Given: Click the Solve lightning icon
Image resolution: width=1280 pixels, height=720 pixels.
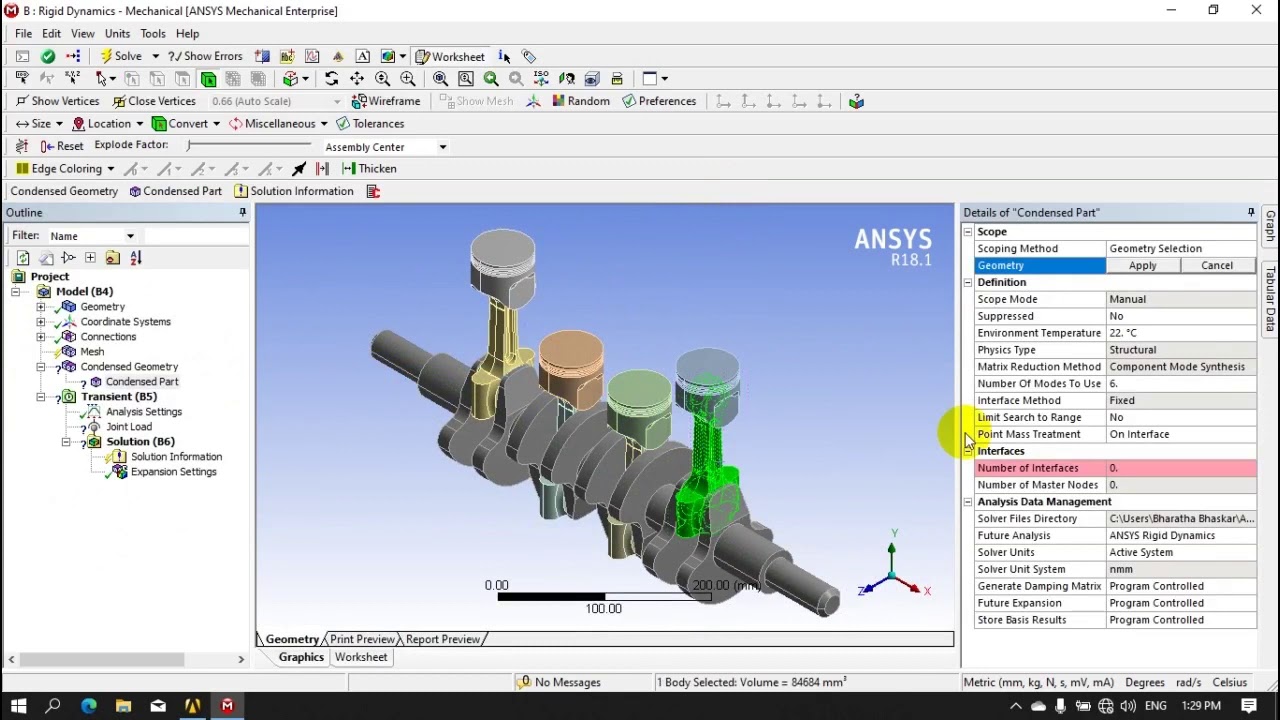Looking at the screenshot, I should 105,56.
